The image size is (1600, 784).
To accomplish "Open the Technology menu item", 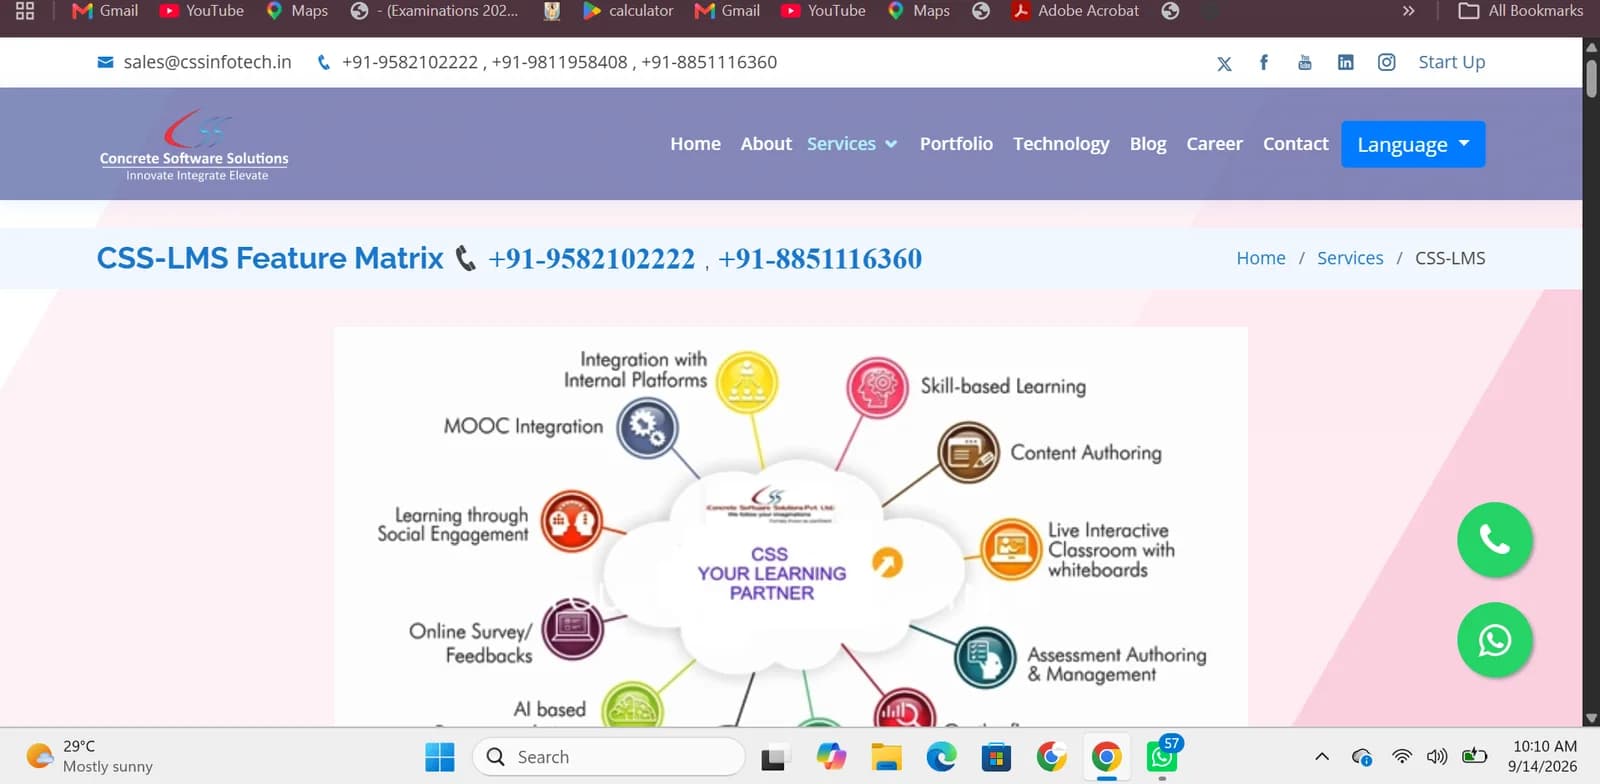I will point(1061,144).
